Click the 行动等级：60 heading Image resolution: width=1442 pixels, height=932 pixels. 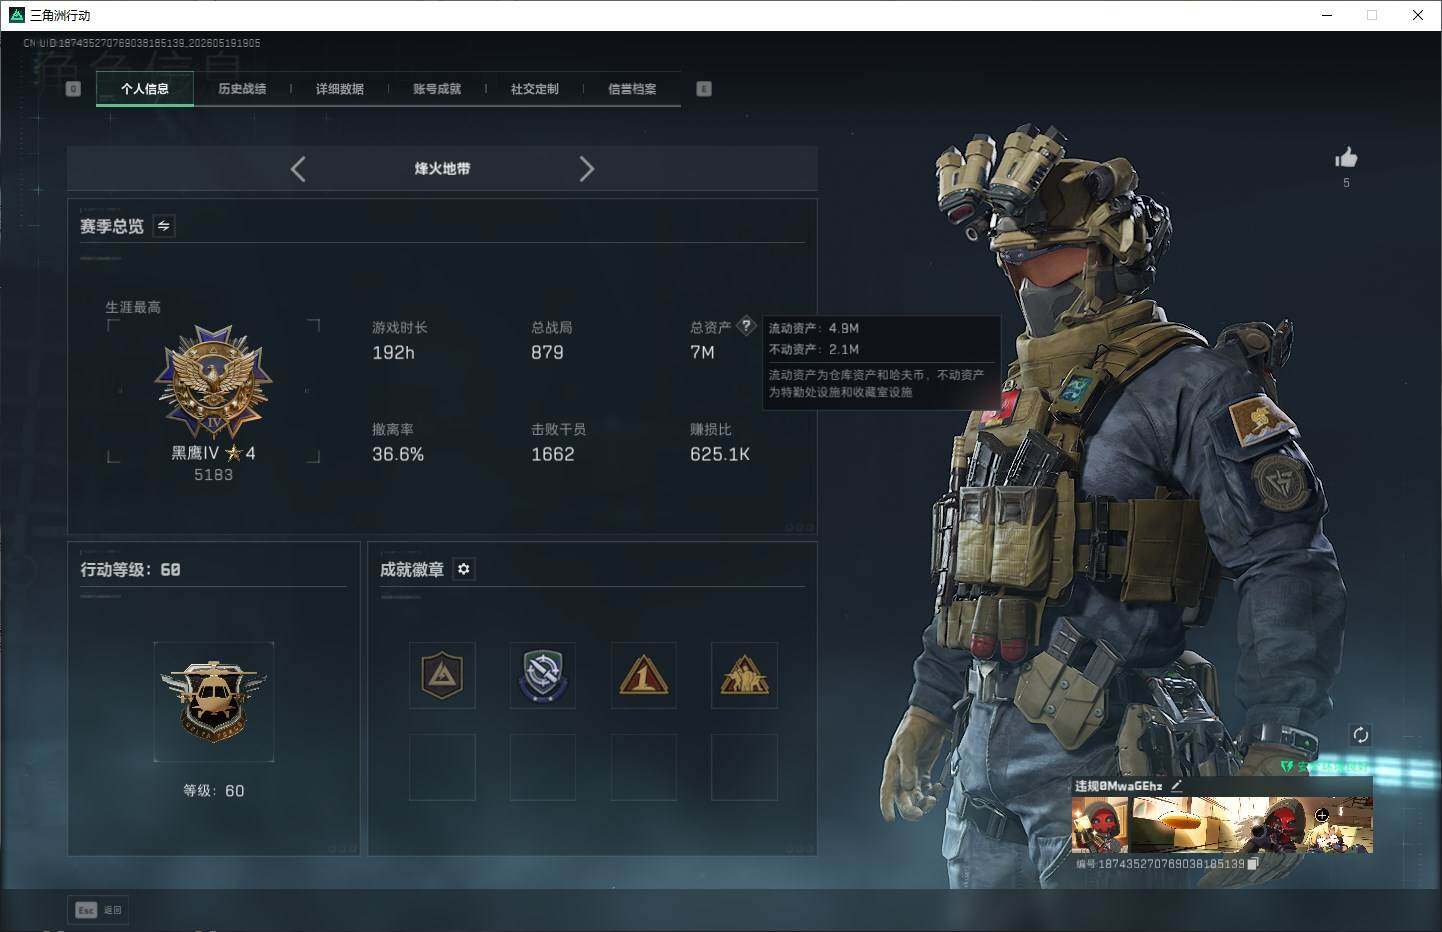coord(130,569)
